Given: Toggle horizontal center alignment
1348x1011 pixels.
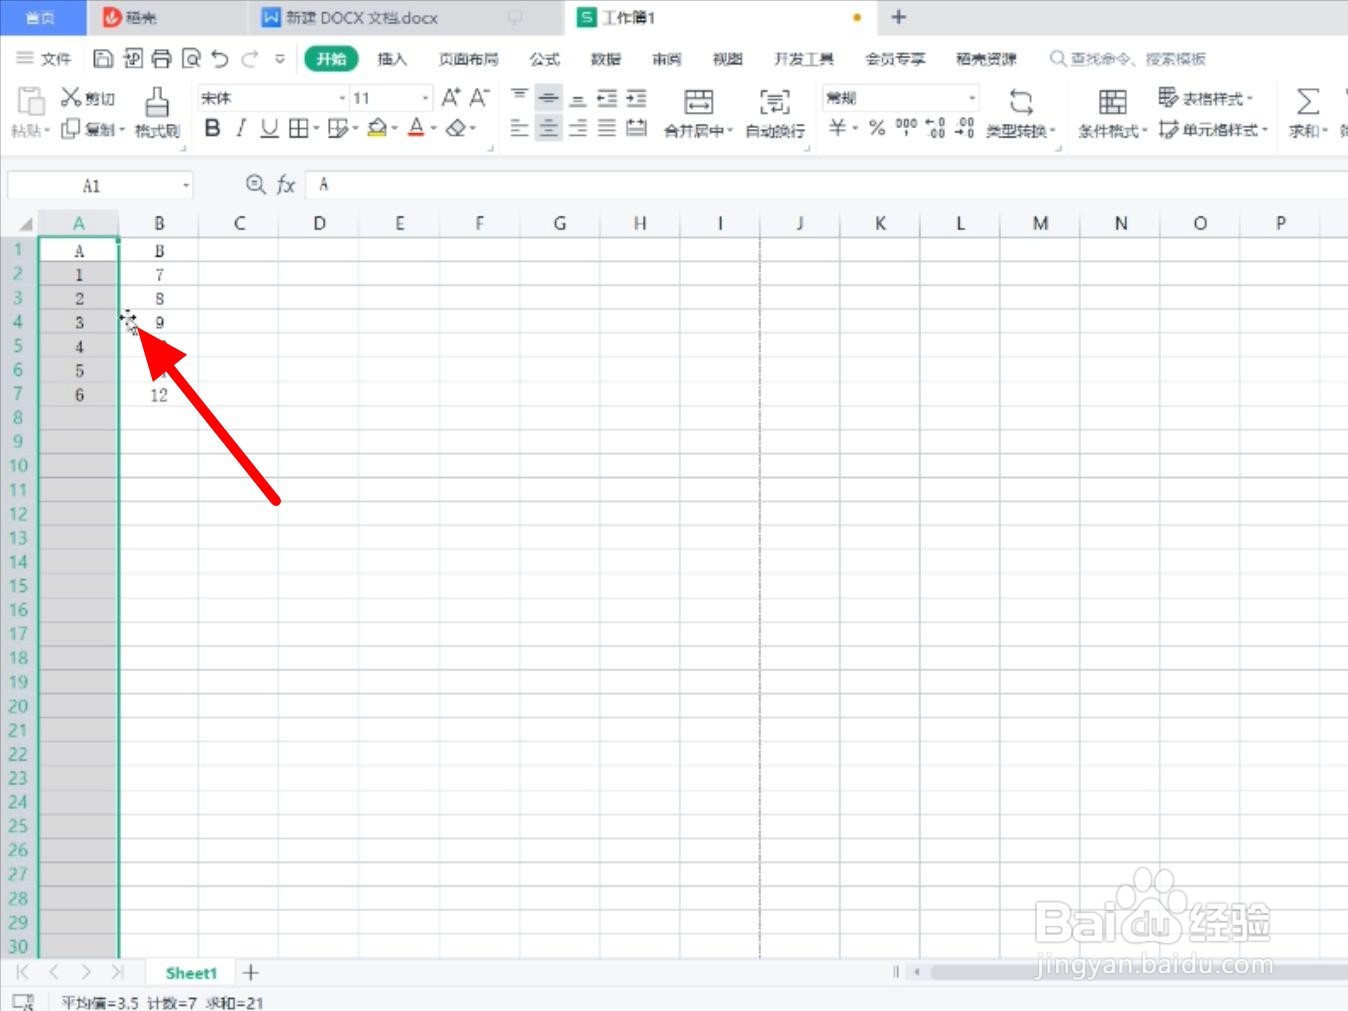Looking at the screenshot, I should point(548,128).
